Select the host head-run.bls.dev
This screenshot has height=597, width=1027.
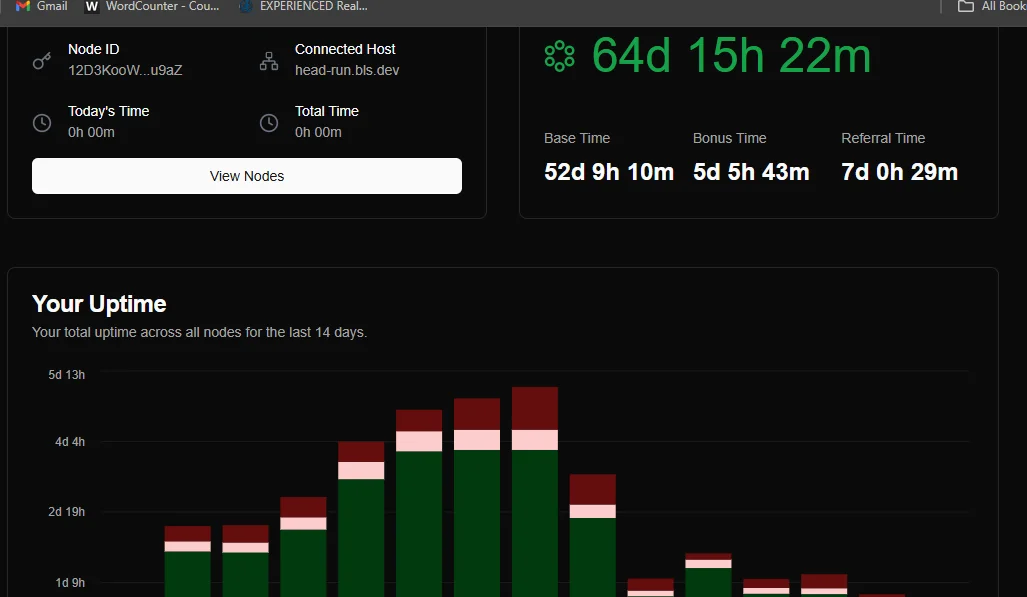click(347, 70)
